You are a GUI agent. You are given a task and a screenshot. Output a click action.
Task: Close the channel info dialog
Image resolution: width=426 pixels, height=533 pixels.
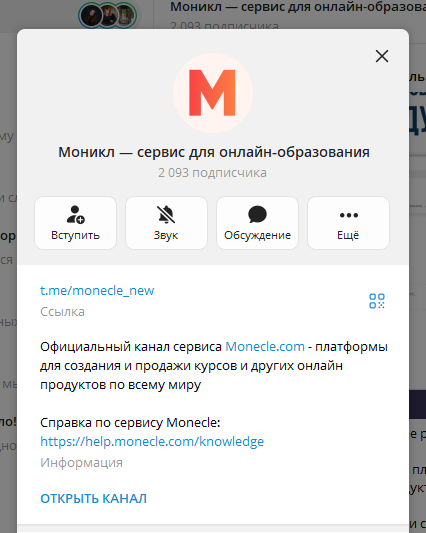[x=382, y=56]
